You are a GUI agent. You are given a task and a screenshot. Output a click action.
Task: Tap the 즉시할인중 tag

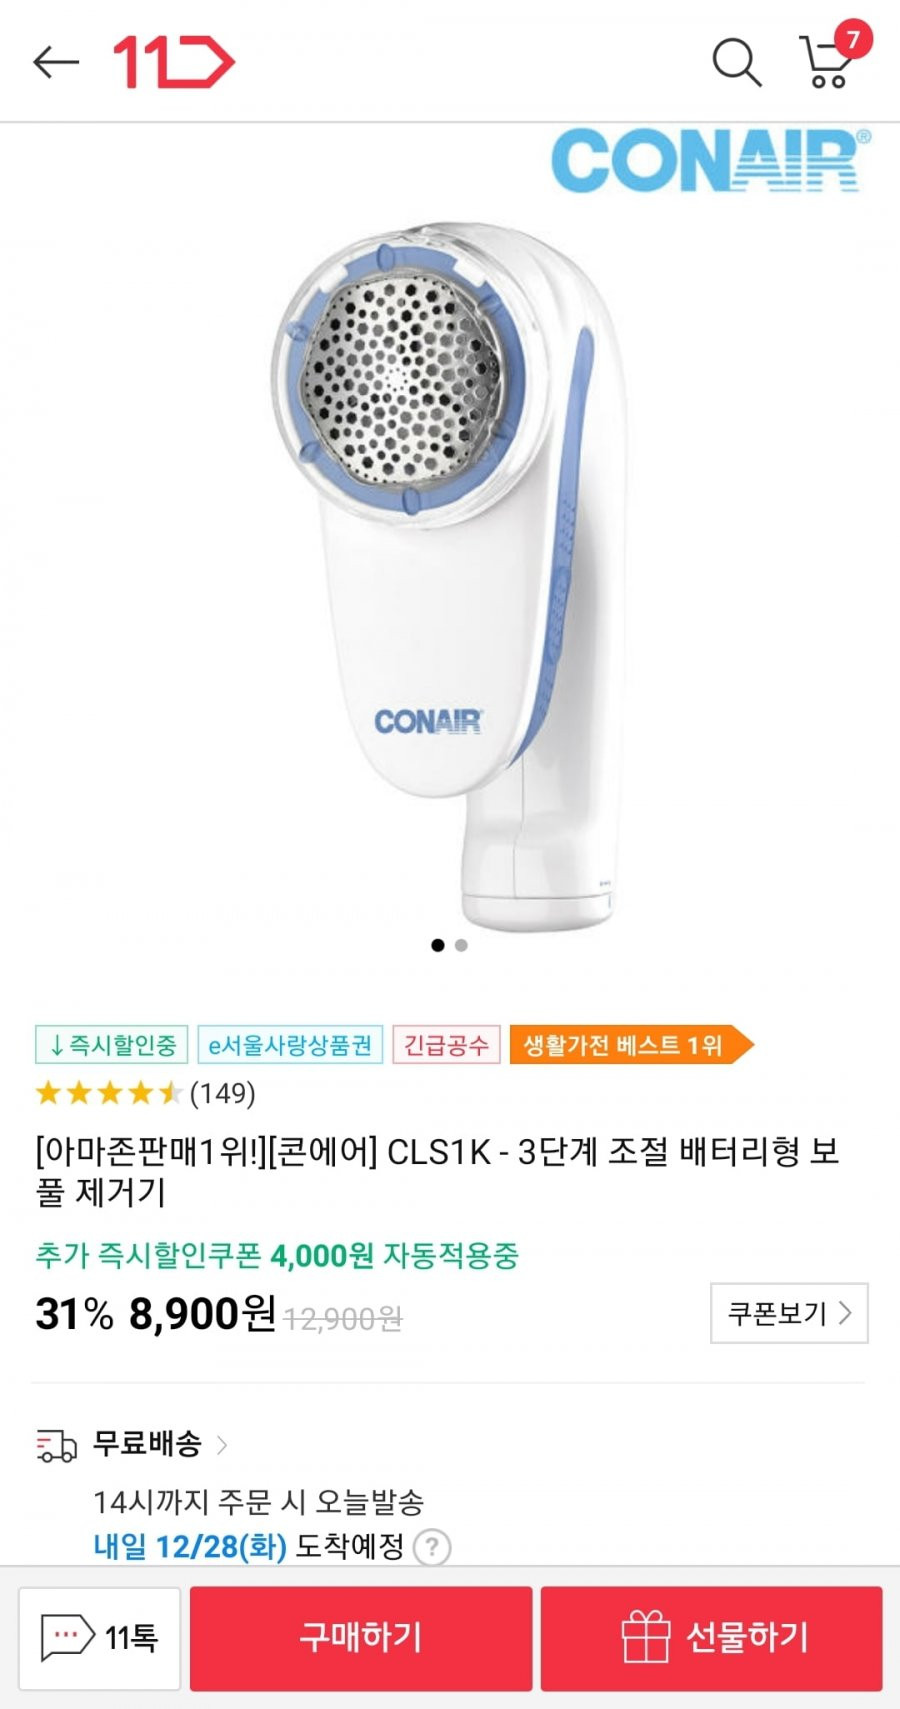pyautogui.click(x=112, y=1045)
